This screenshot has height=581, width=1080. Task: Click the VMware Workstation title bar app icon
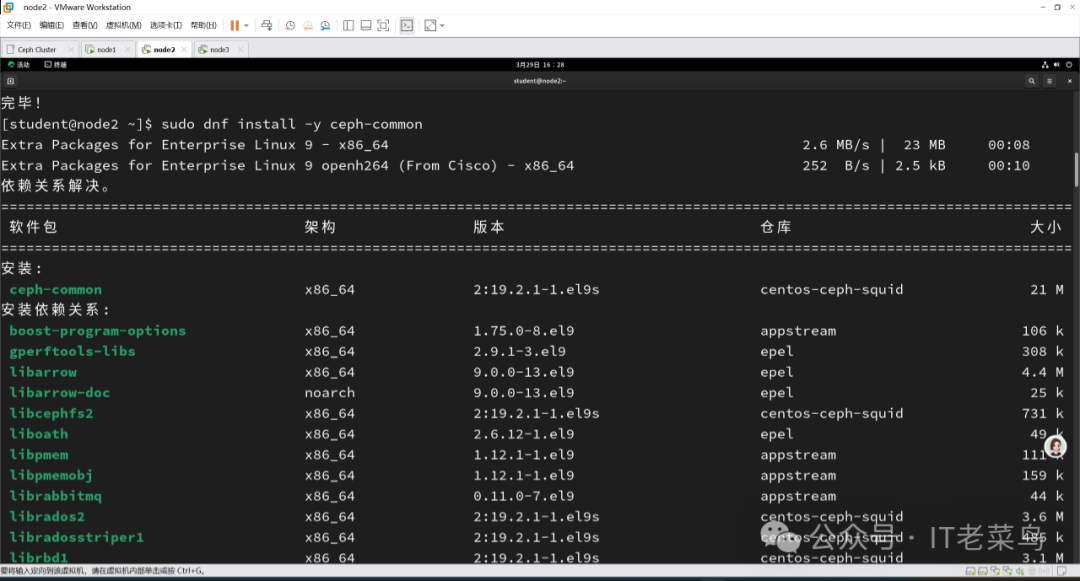pyautogui.click(x=8, y=7)
